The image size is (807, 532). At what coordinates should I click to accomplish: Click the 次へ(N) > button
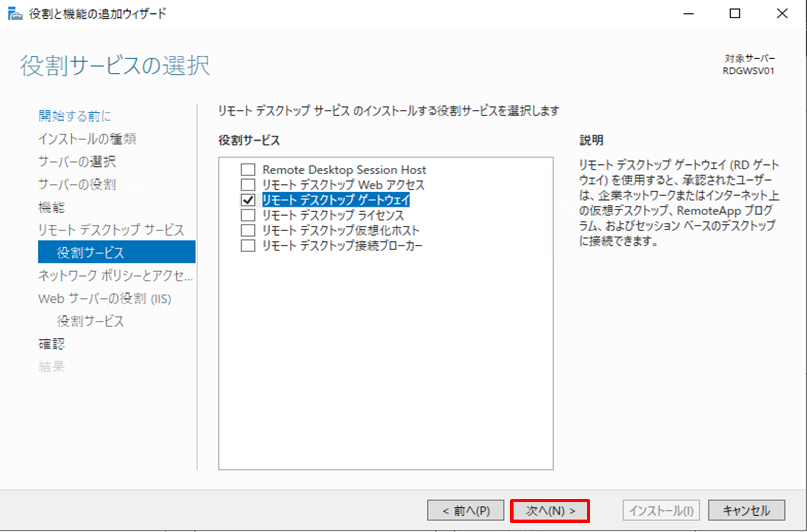click(x=549, y=510)
